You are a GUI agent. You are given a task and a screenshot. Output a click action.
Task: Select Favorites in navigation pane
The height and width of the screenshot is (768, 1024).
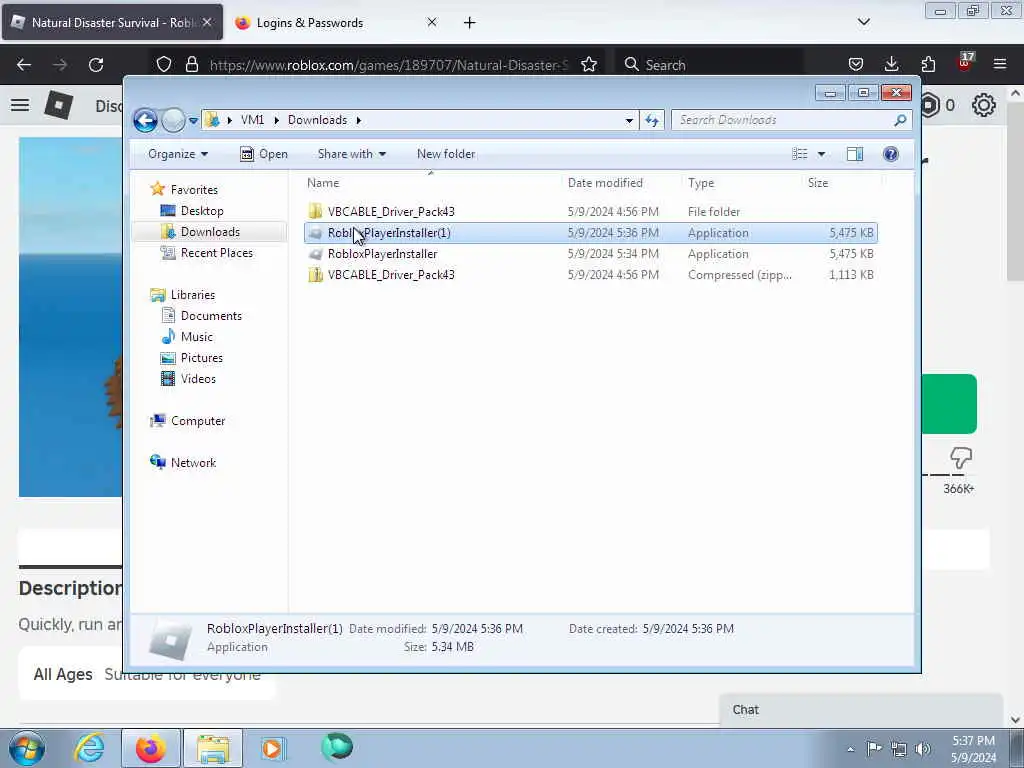194,189
